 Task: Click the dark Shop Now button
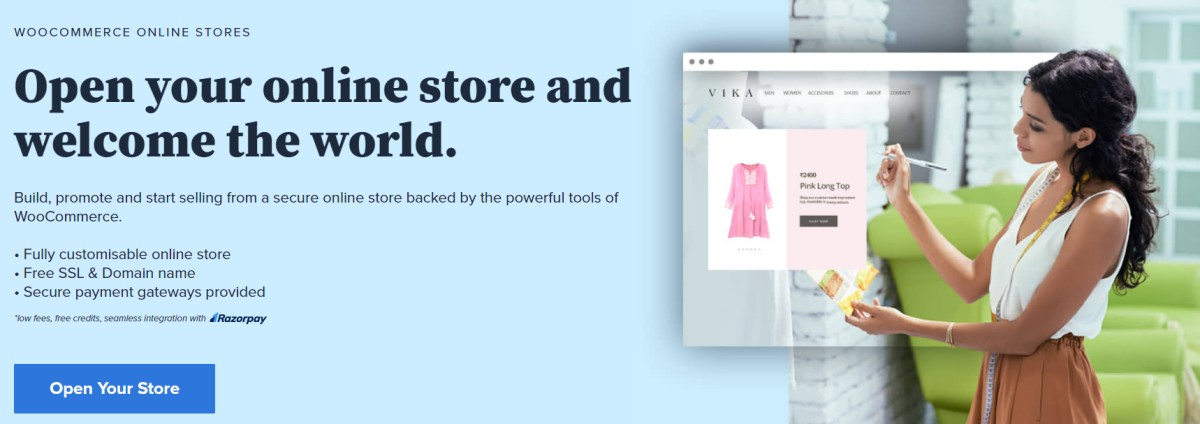(x=818, y=221)
